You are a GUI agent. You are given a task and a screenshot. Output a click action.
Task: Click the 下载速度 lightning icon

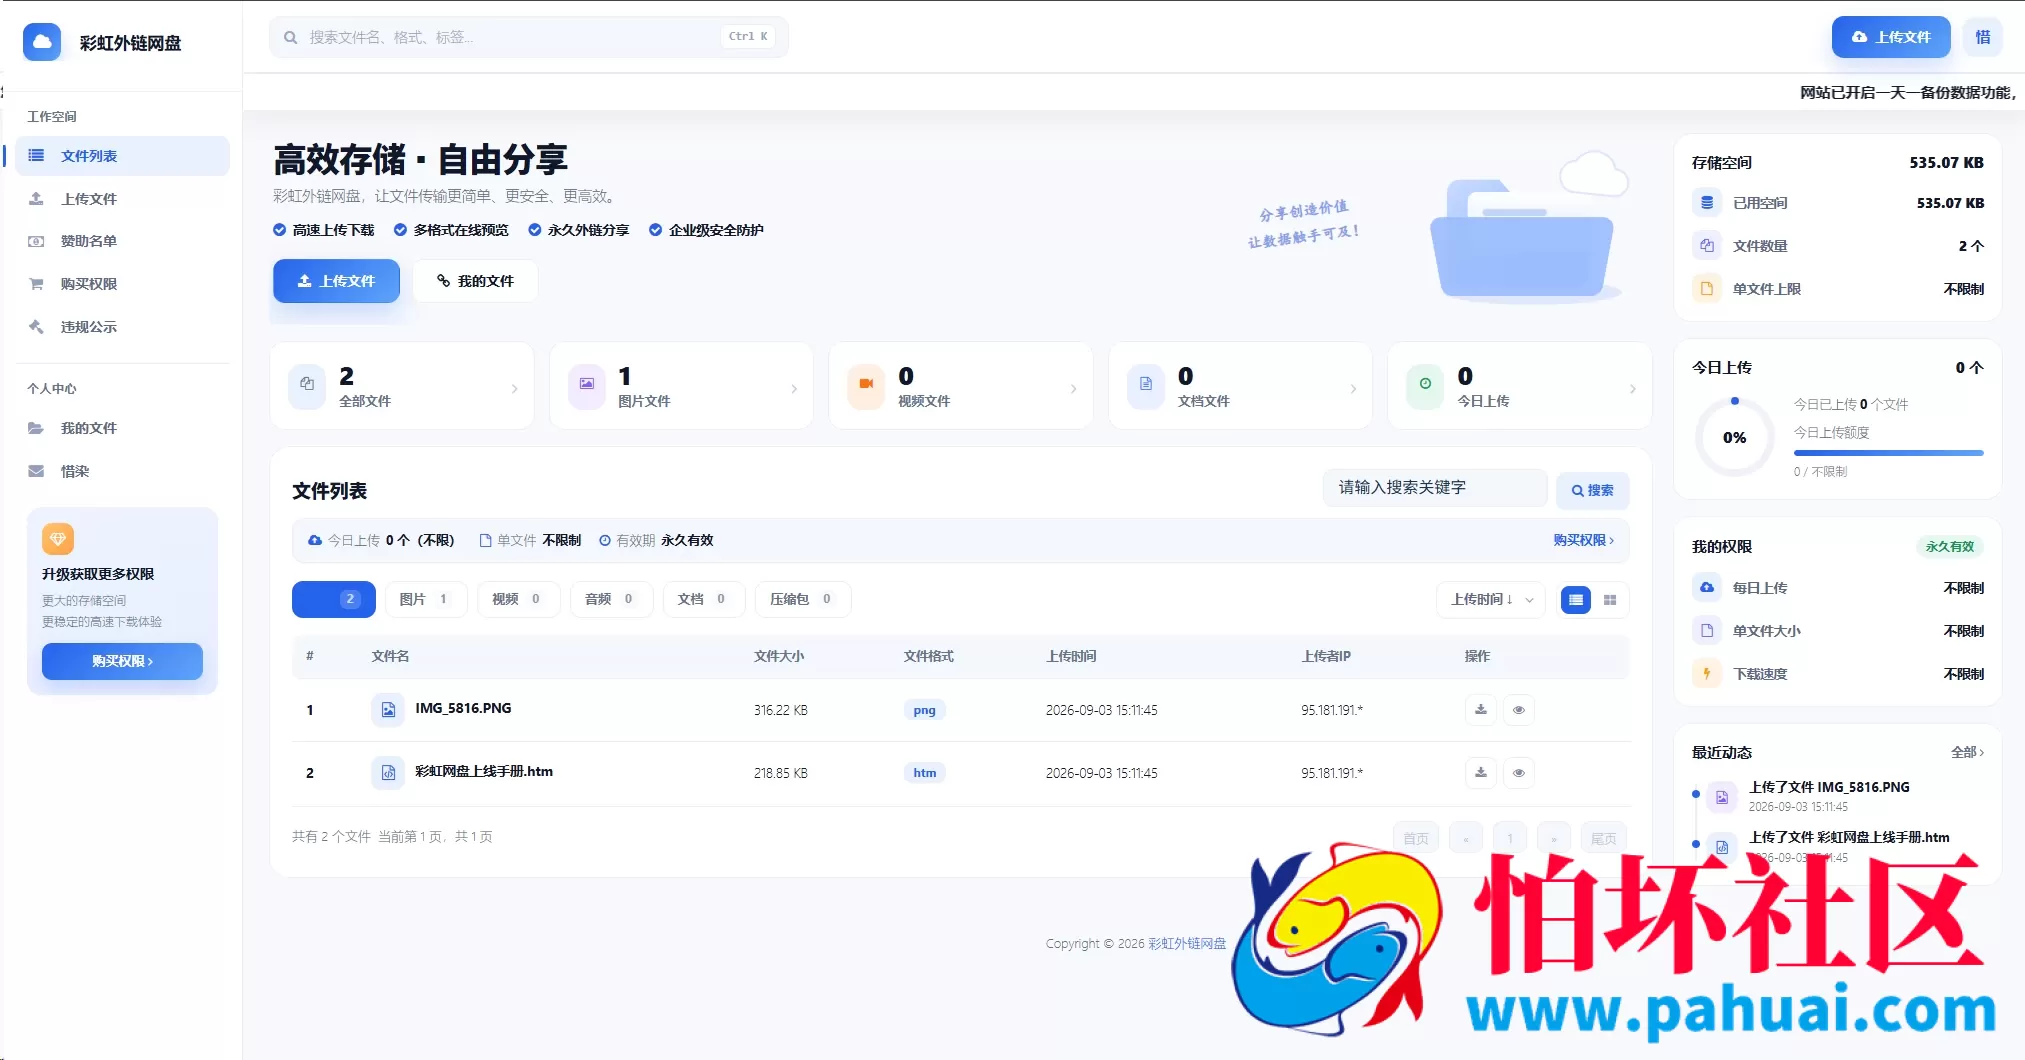1707,674
